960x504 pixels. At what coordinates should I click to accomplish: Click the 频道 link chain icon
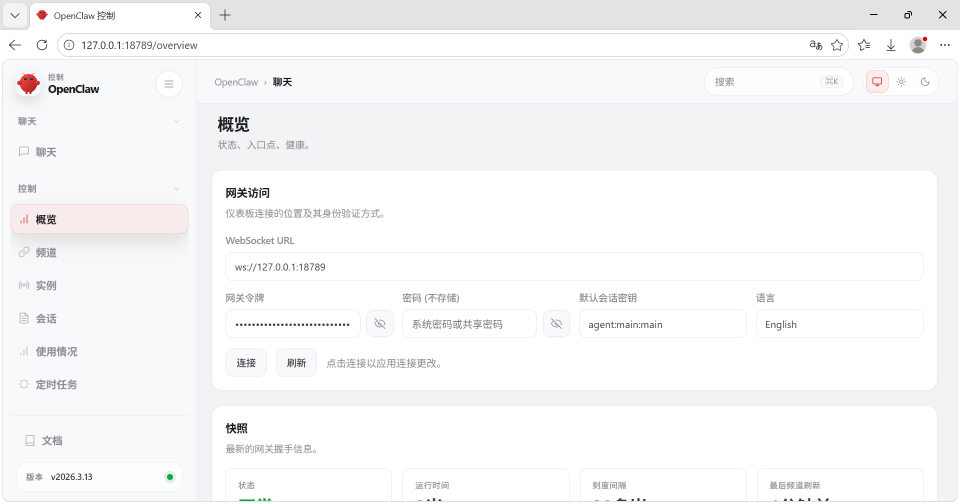point(24,252)
